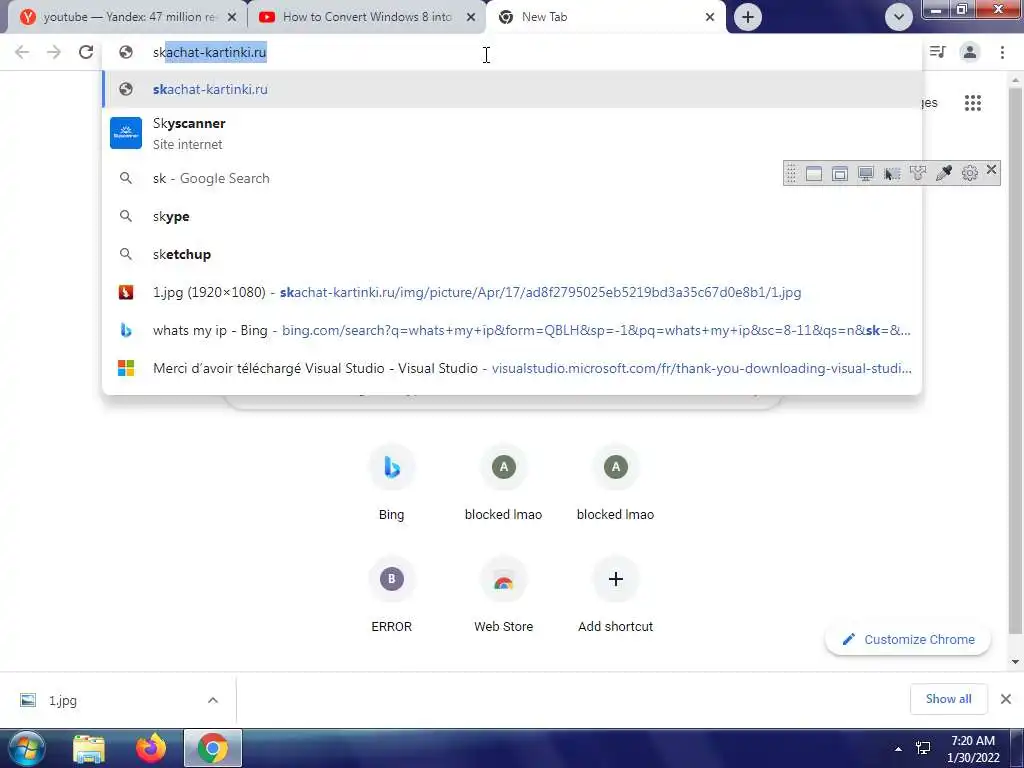Choose the Skyscanner site suggestion
The image size is (1024, 768).
coord(512,133)
